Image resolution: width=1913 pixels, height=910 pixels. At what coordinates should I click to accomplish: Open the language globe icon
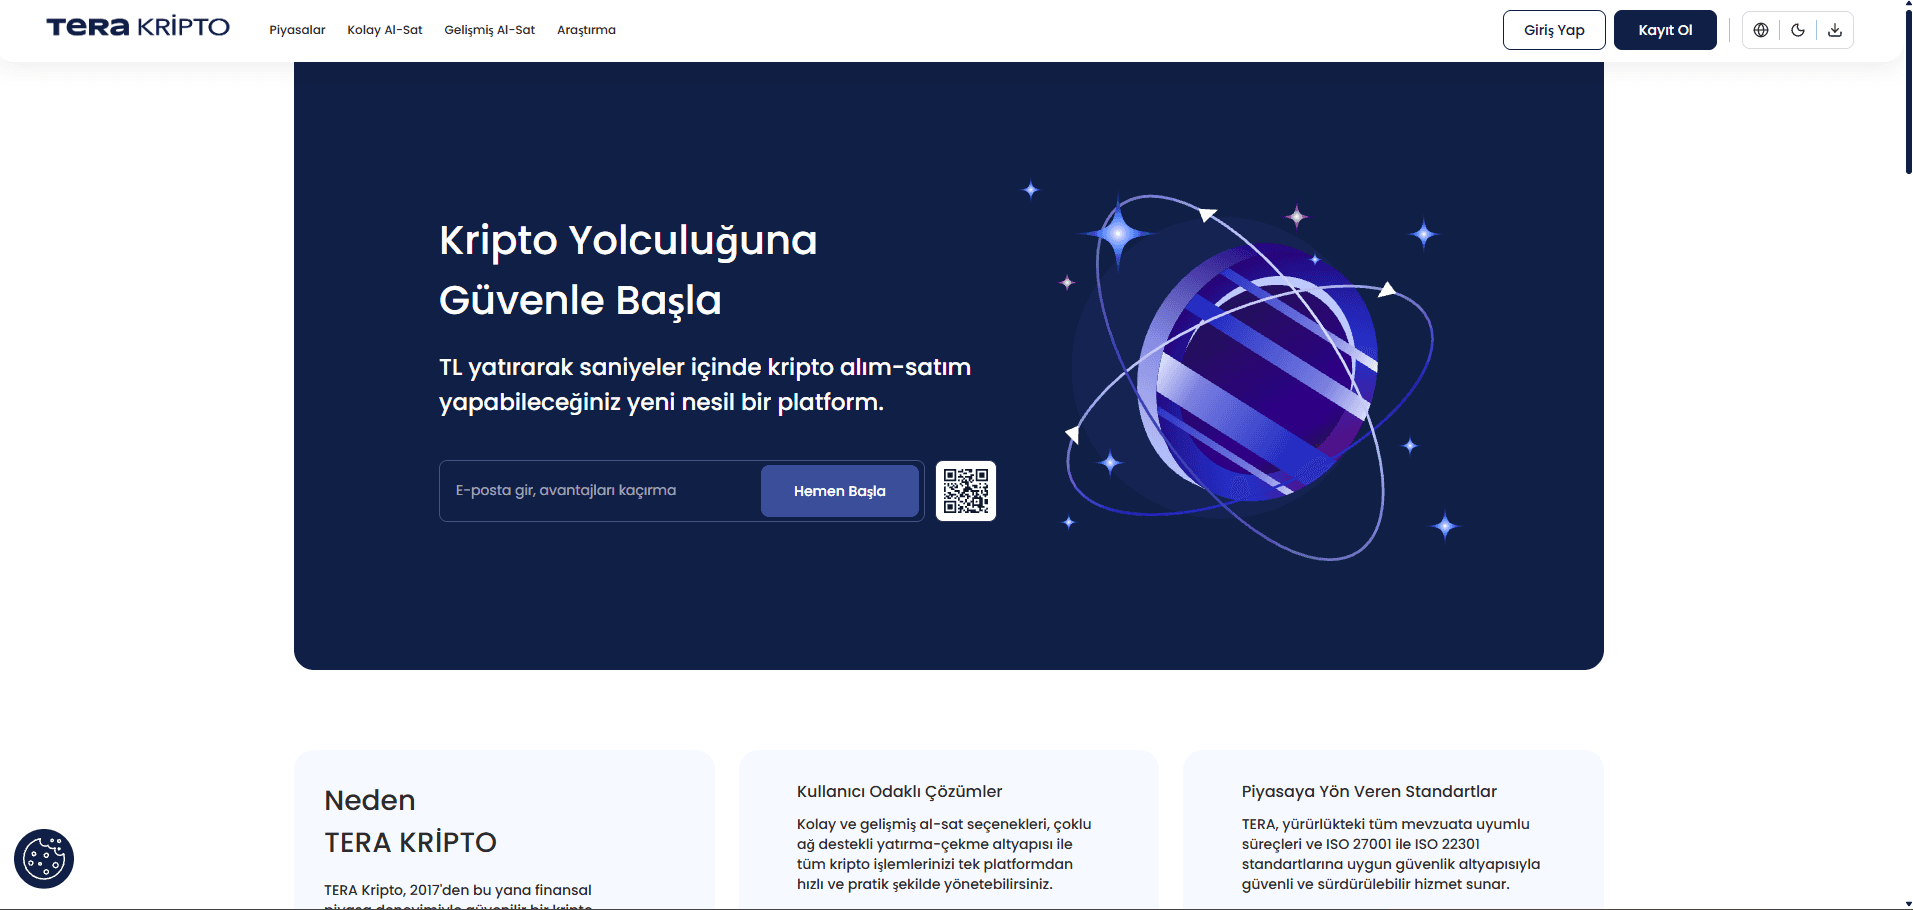coord(1761,30)
